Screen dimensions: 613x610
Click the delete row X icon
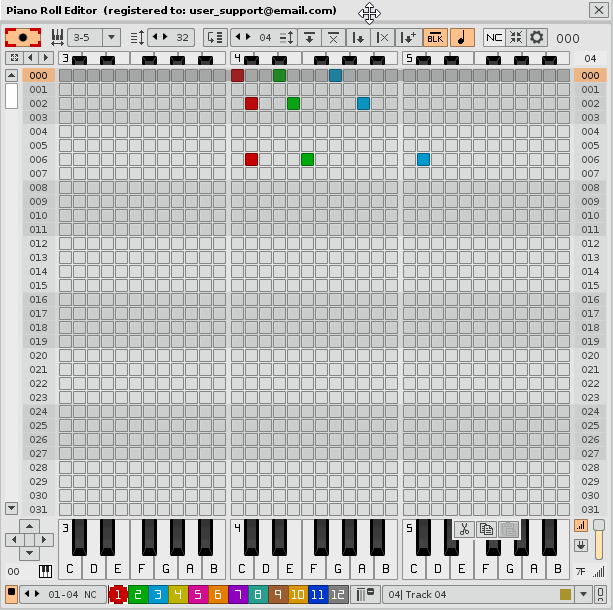coord(333,38)
